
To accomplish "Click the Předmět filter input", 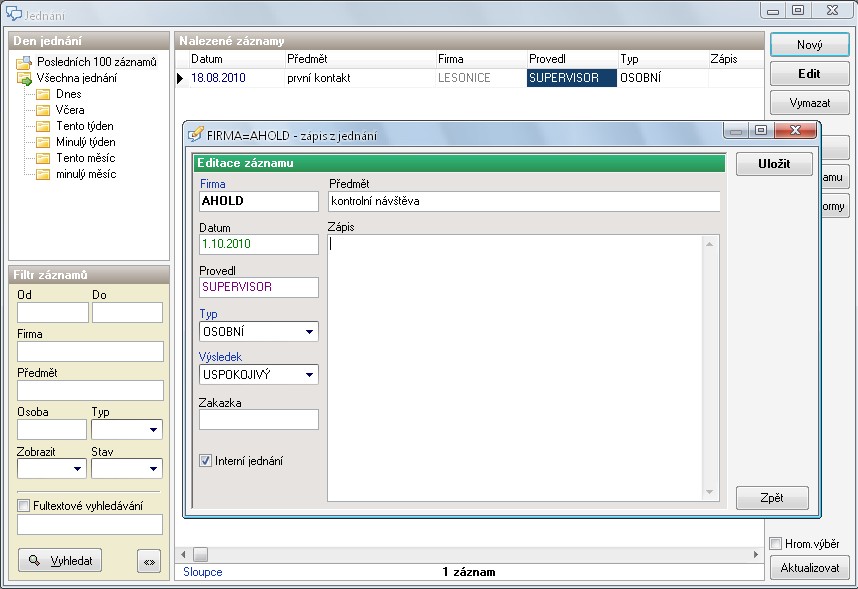I will (90, 391).
